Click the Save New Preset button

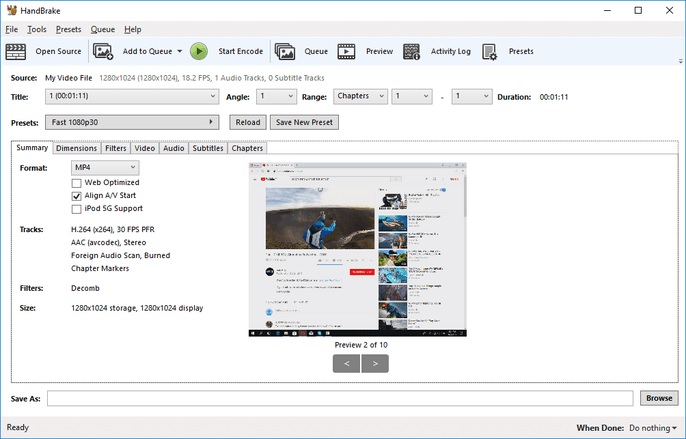click(306, 122)
